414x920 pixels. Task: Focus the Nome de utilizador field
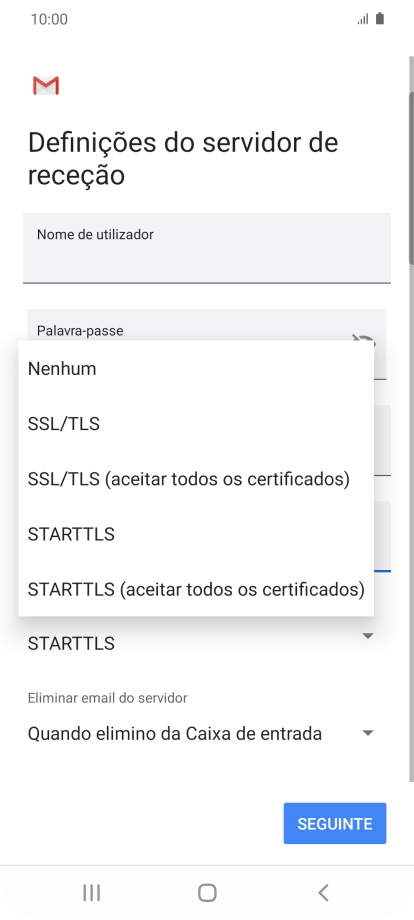207,248
